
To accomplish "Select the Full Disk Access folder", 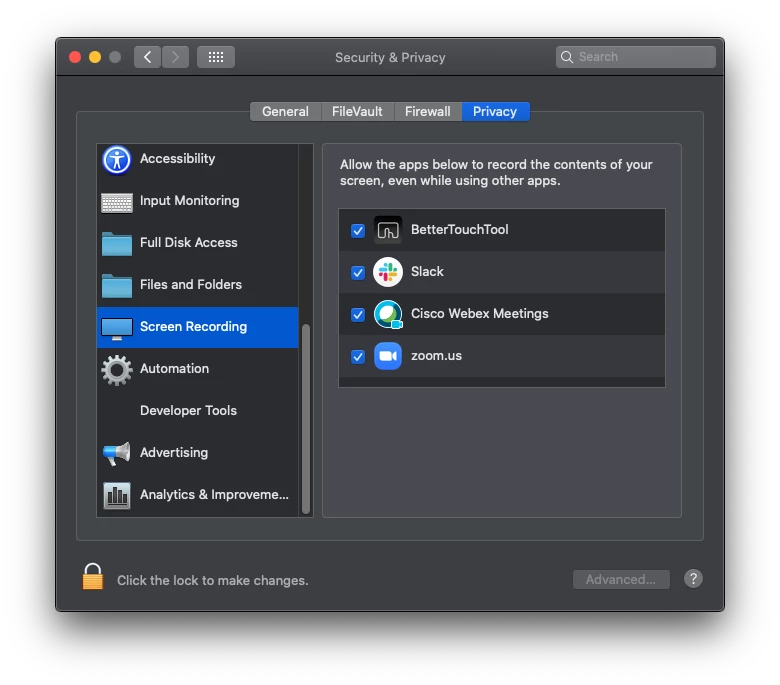I will (x=117, y=243).
